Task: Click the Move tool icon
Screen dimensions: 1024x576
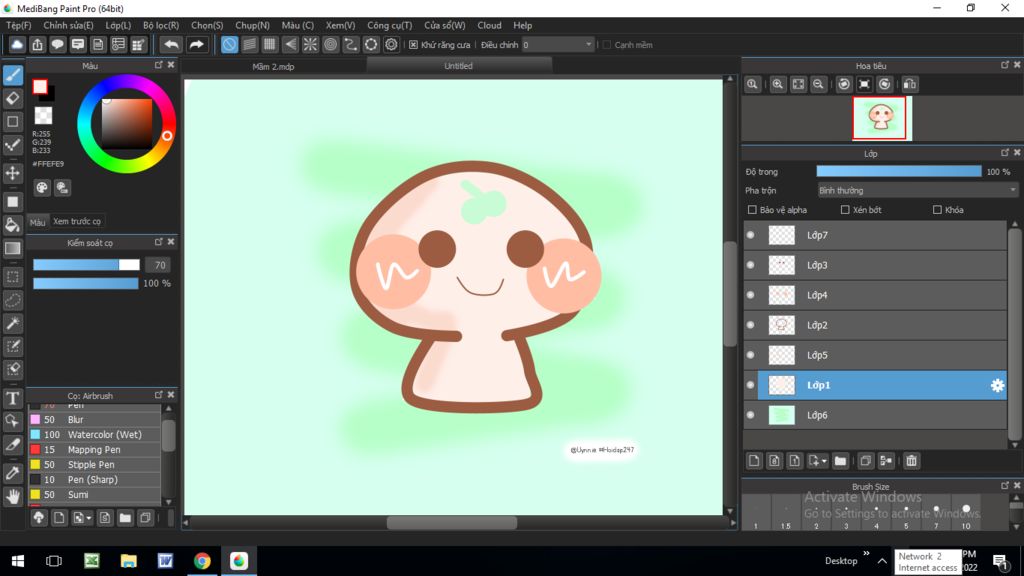Action: click(x=13, y=173)
